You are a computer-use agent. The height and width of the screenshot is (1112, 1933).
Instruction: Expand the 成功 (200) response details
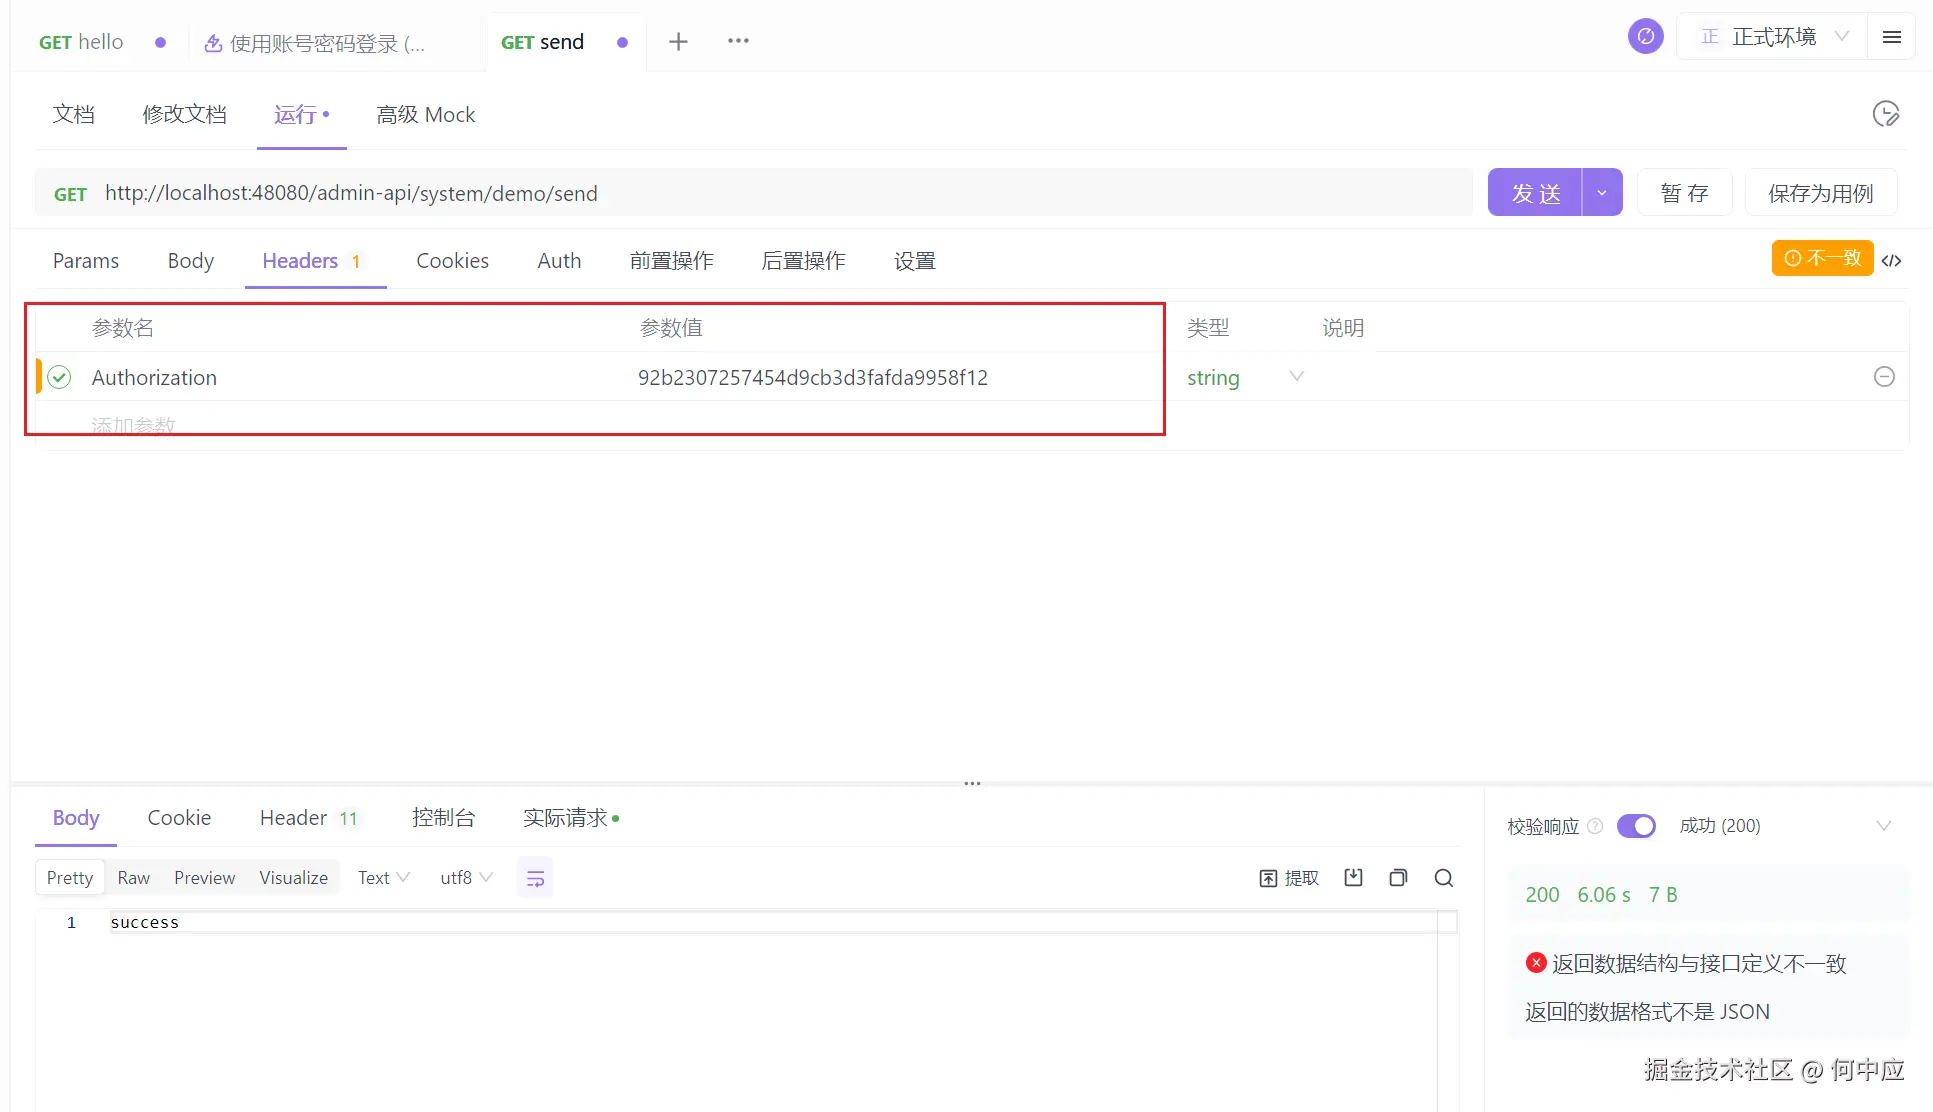pyautogui.click(x=1884, y=826)
